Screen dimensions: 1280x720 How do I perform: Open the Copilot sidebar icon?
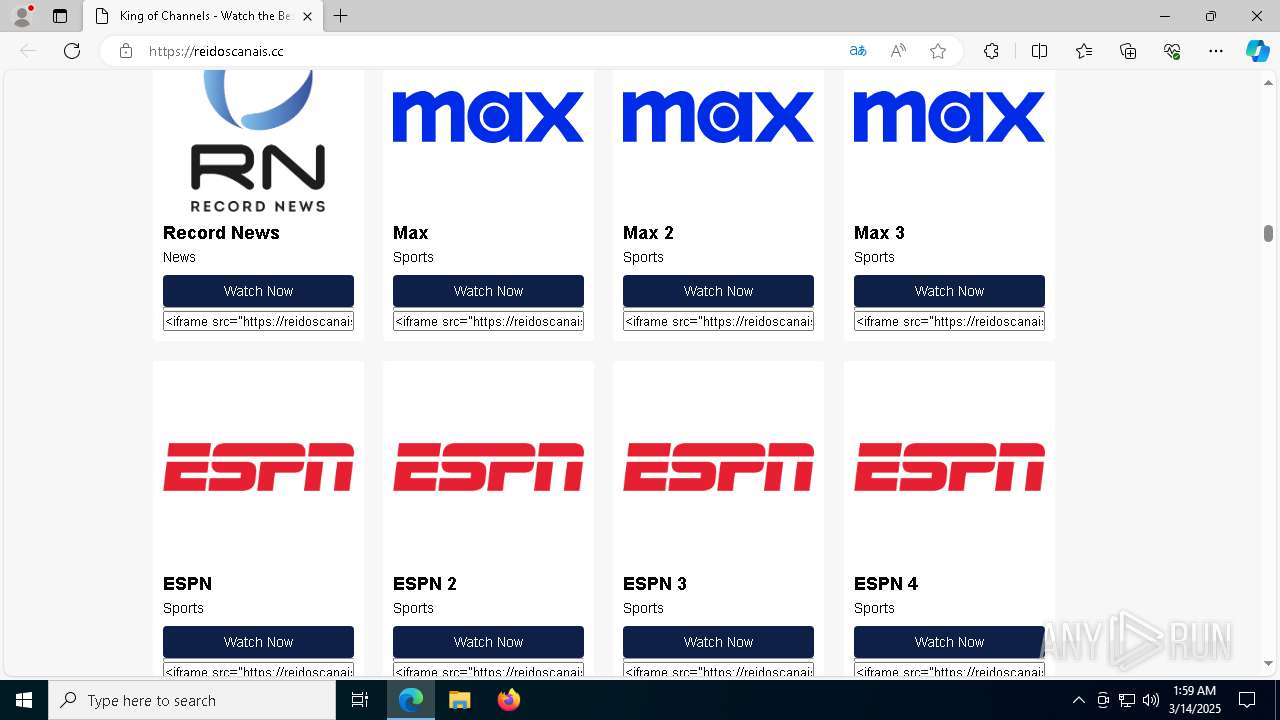point(1257,51)
